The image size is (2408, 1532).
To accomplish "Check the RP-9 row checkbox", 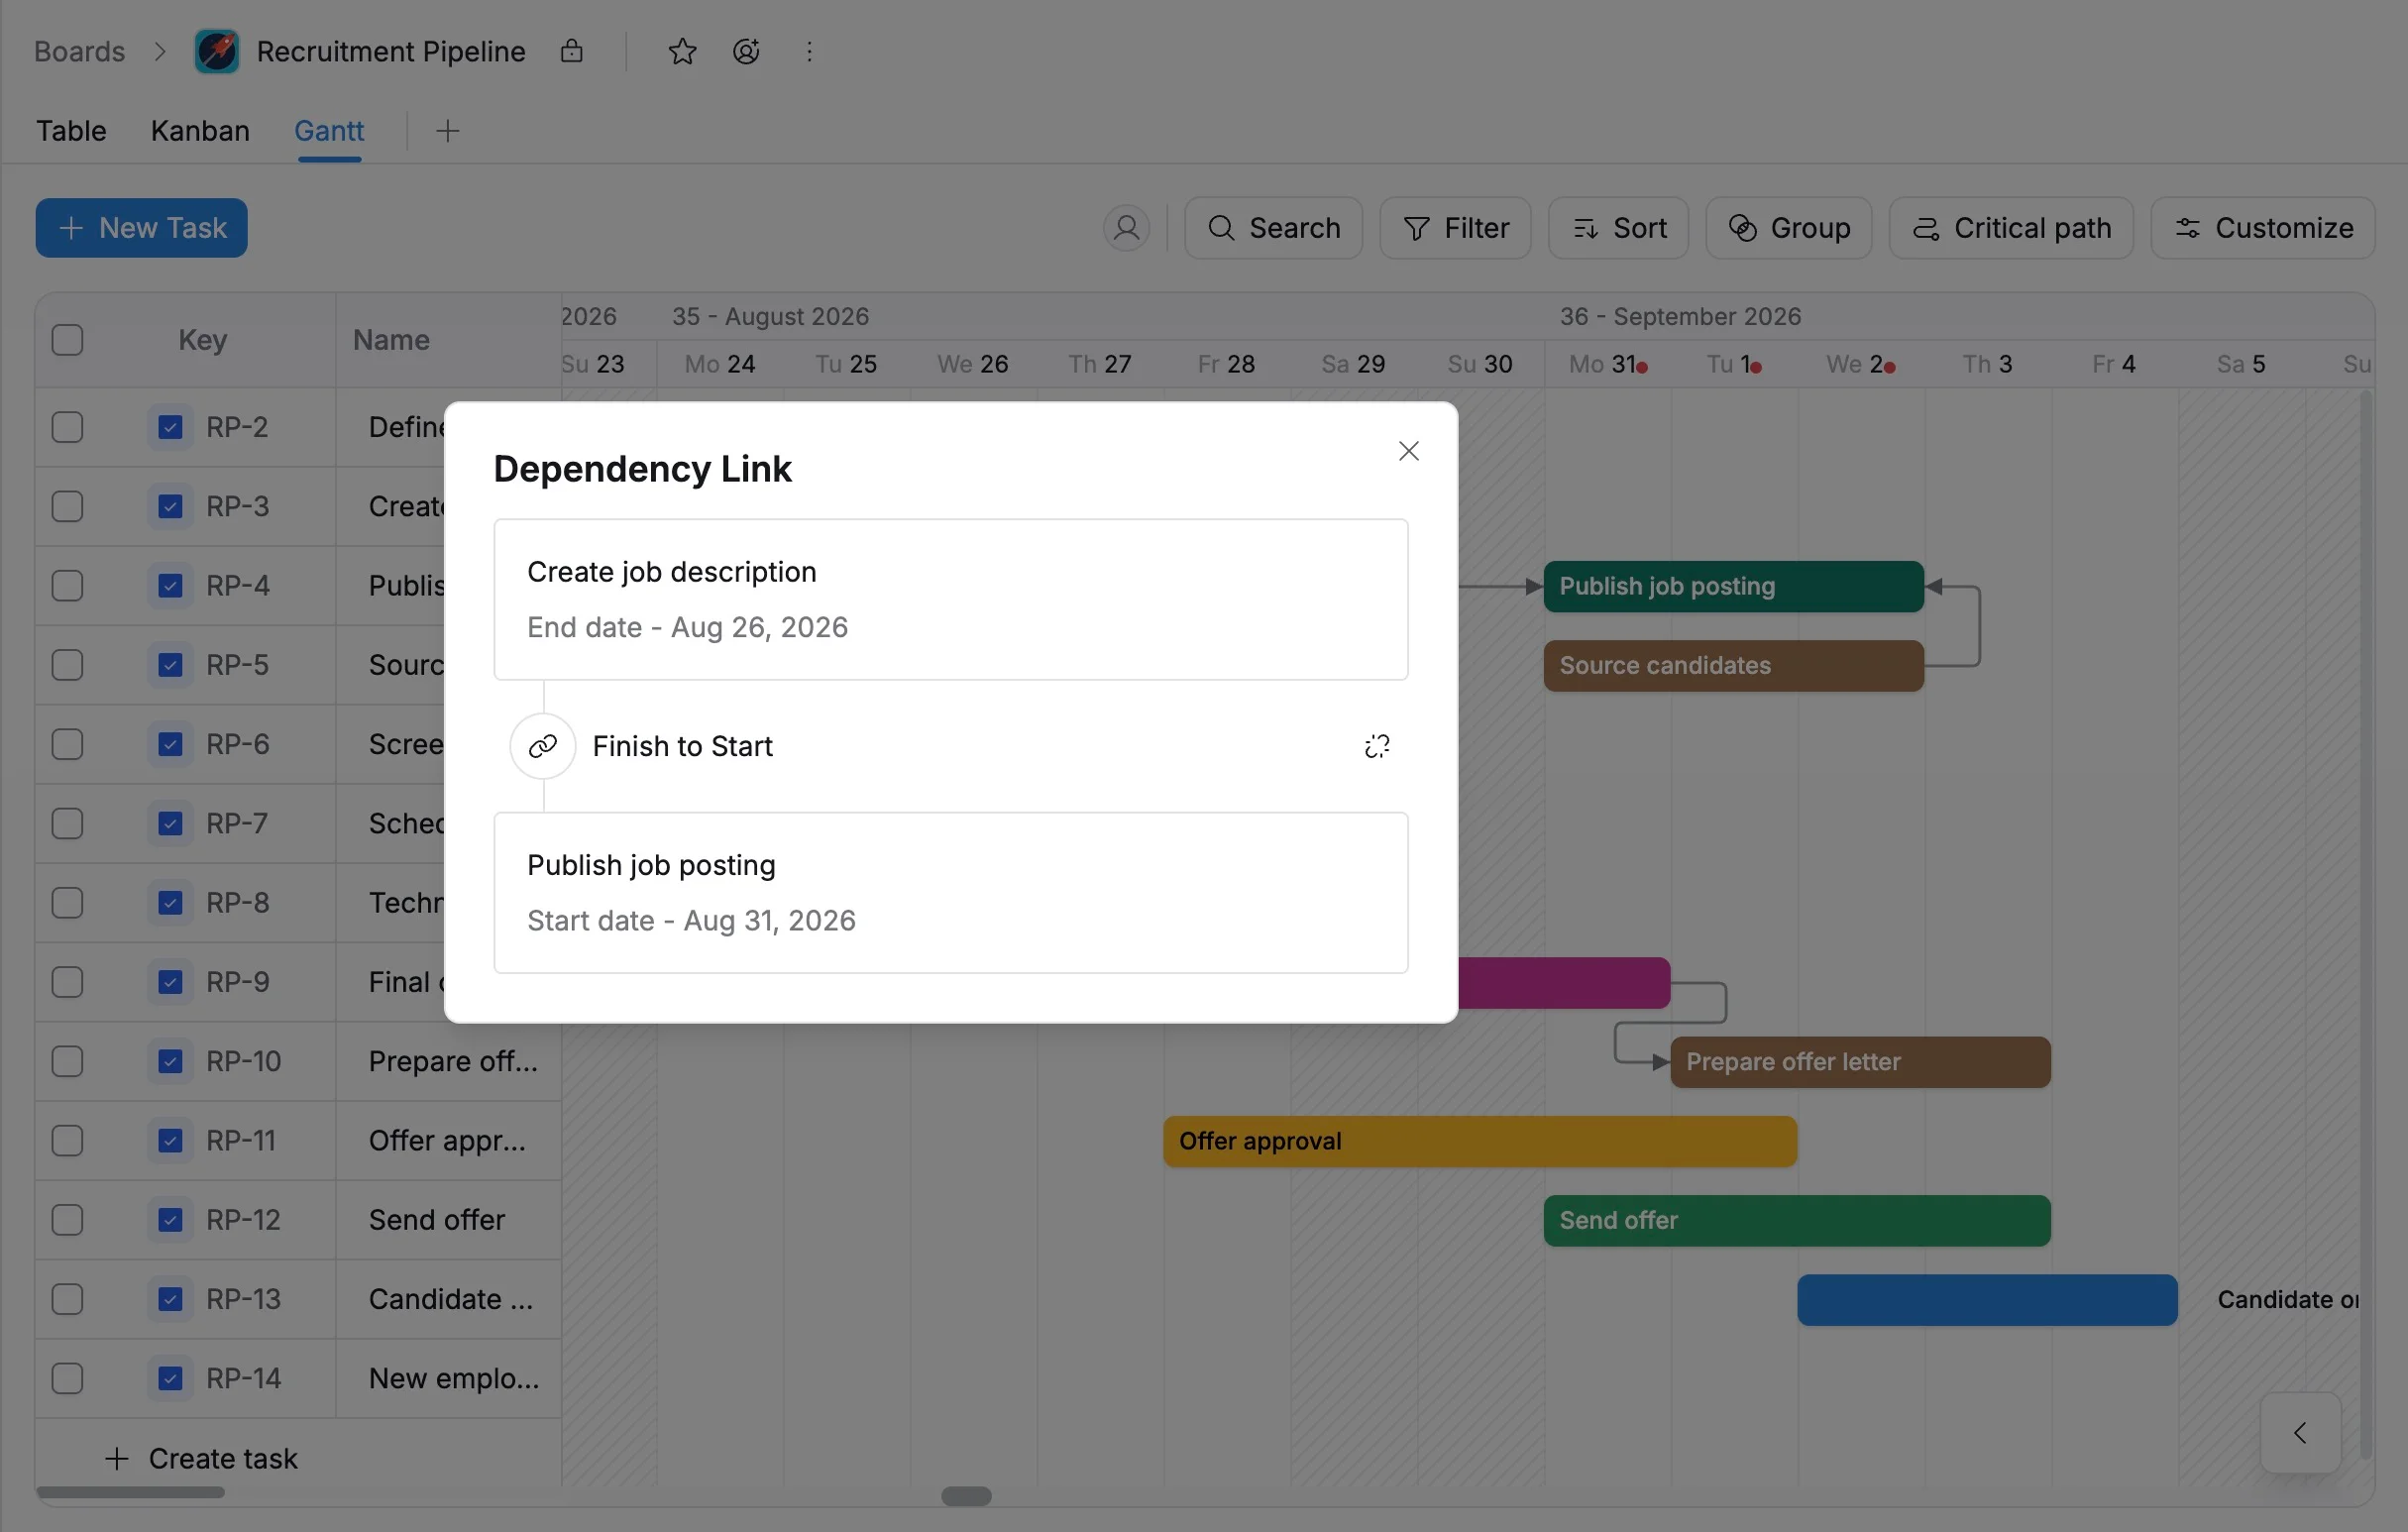I will pos(67,982).
